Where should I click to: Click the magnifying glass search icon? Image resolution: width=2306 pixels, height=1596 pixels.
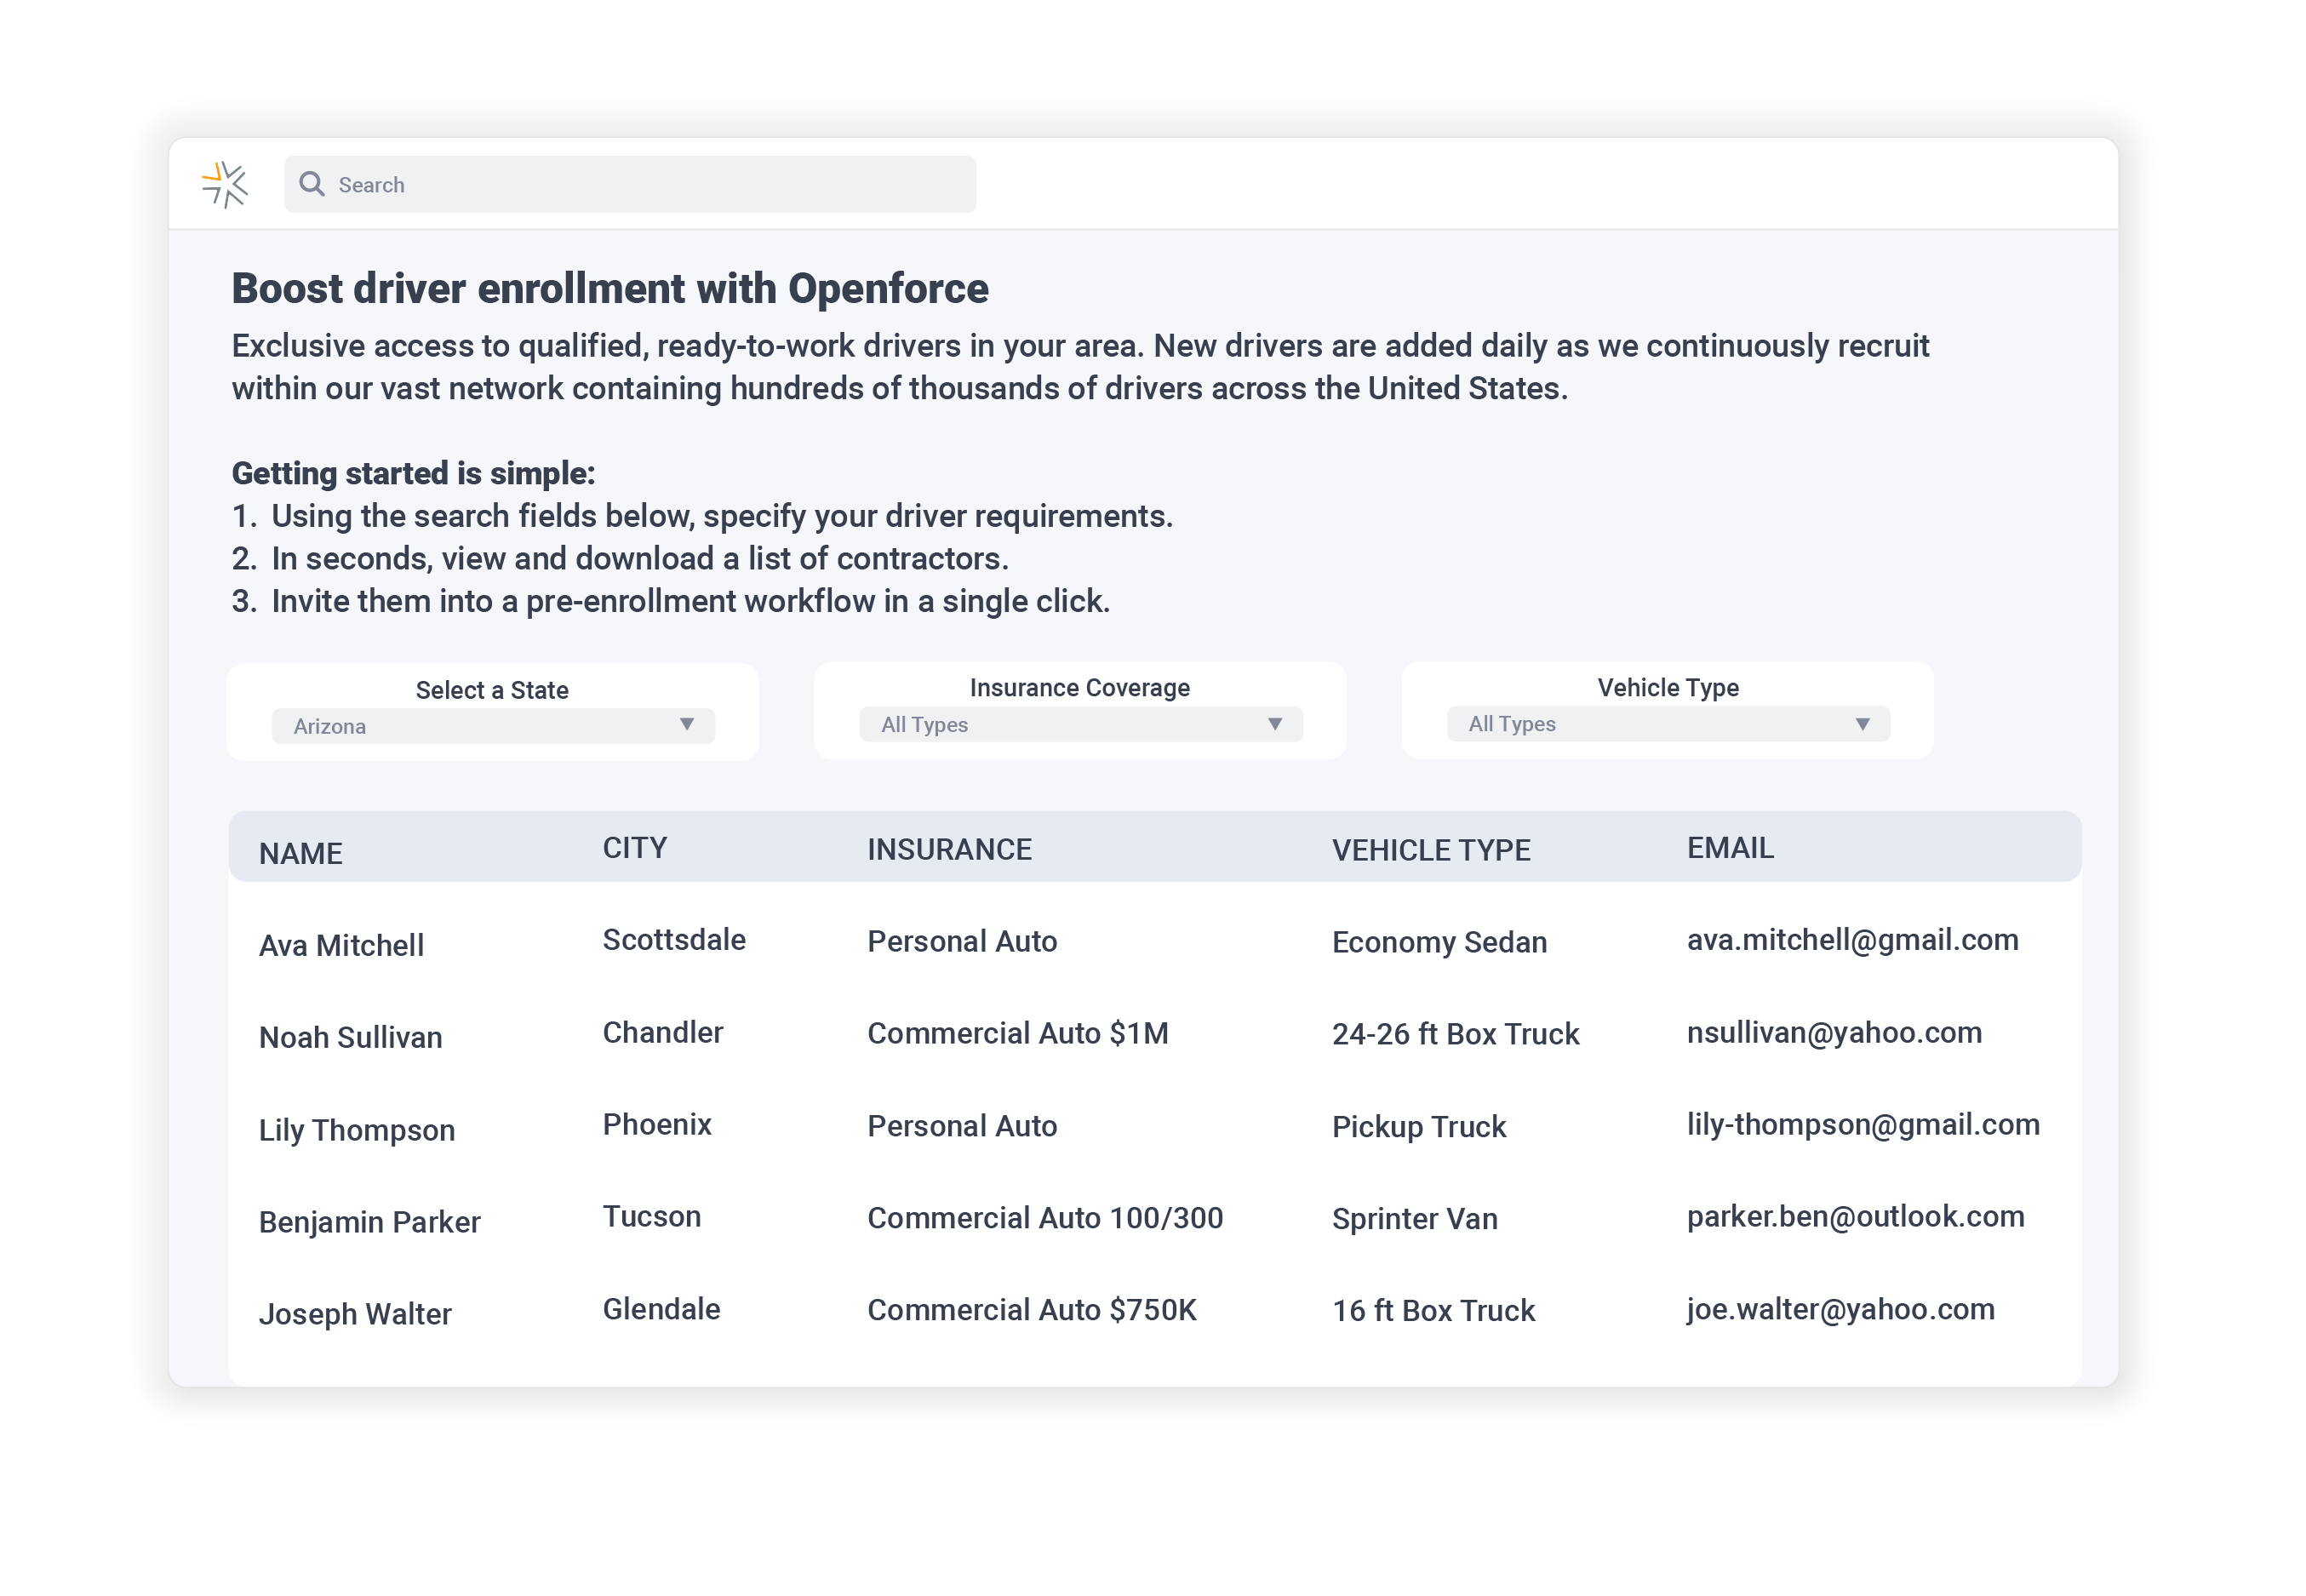(313, 184)
